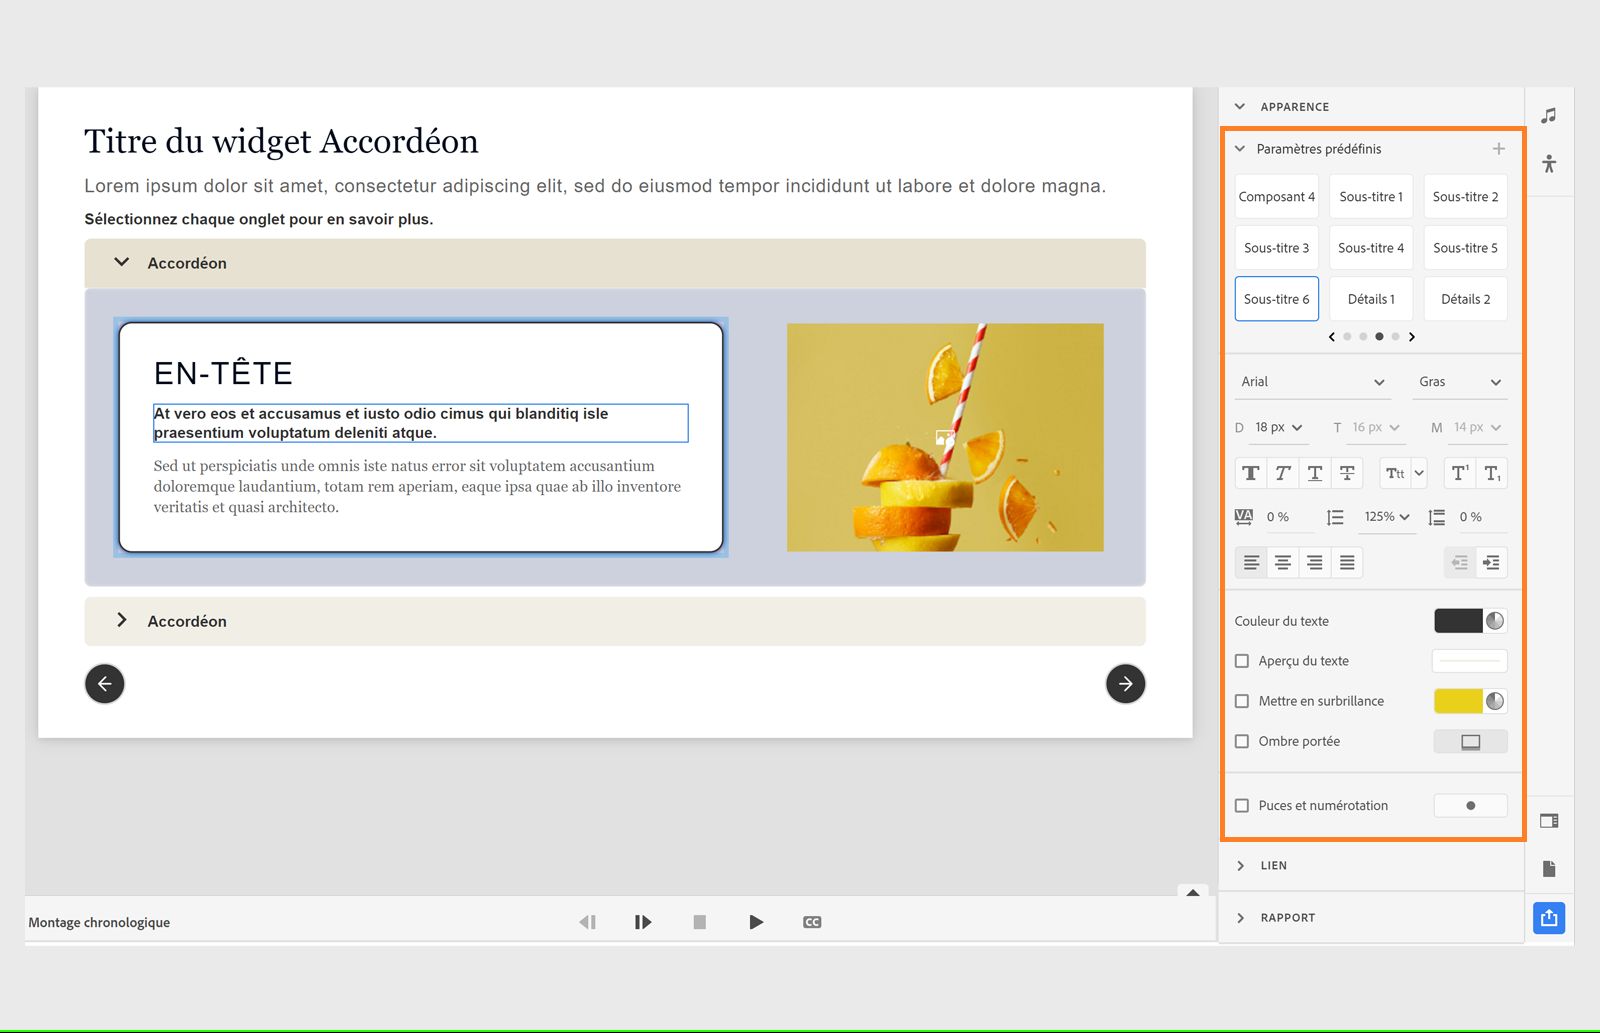The image size is (1600, 1033).
Task: Open the document page icon in the right sidebar
Action: tap(1549, 868)
